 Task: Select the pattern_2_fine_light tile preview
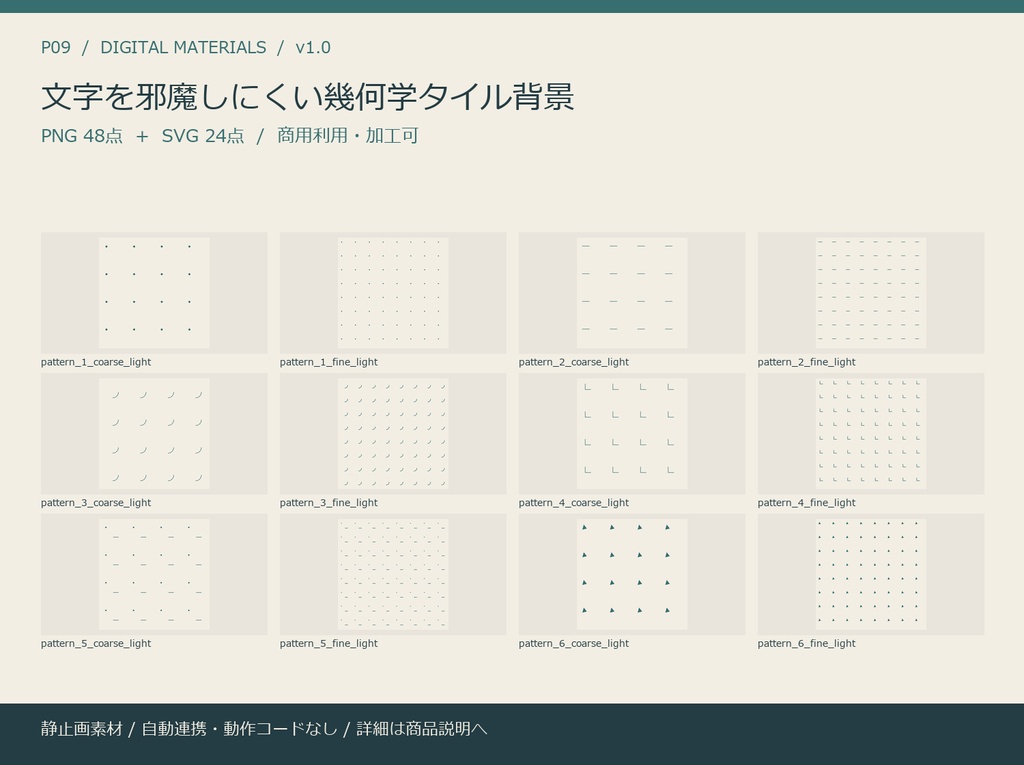(x=871, y=293)
